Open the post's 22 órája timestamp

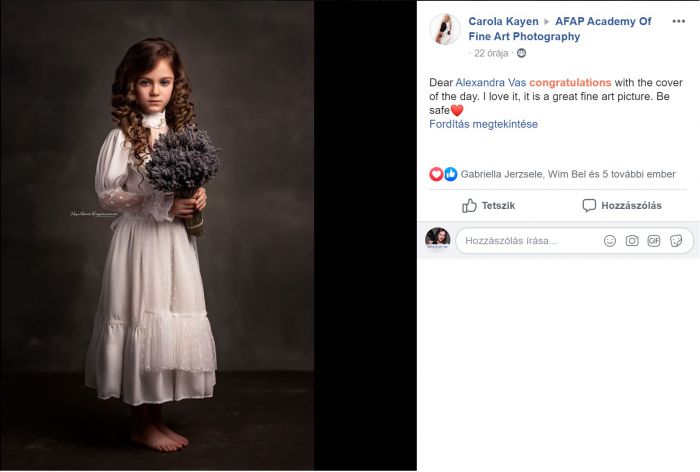[x=493, y=53]
